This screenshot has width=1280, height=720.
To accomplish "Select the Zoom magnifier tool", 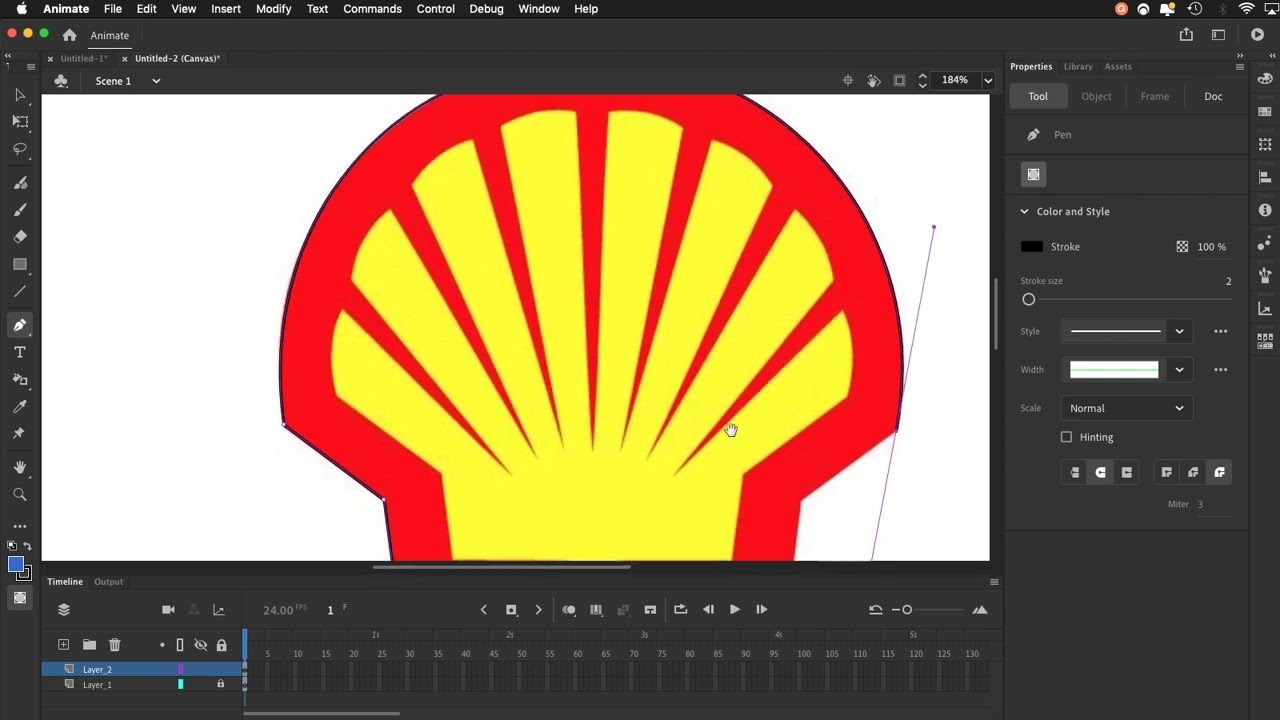I will 19,494.
